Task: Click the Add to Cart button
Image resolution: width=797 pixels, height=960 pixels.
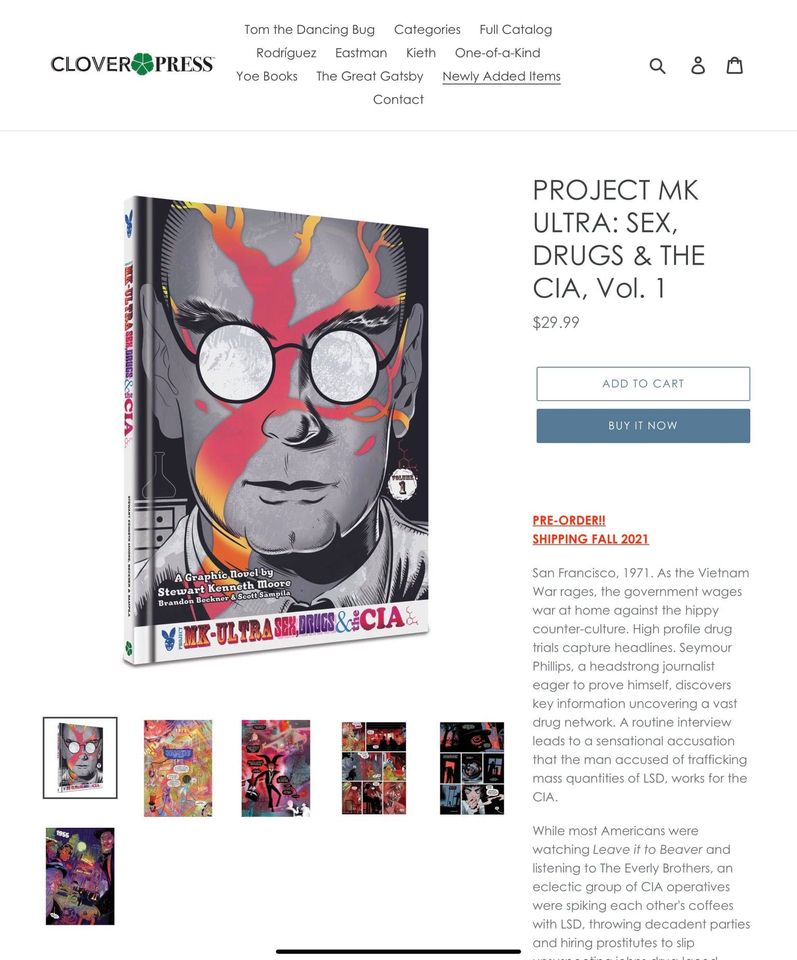Action: tap(643, 384)
